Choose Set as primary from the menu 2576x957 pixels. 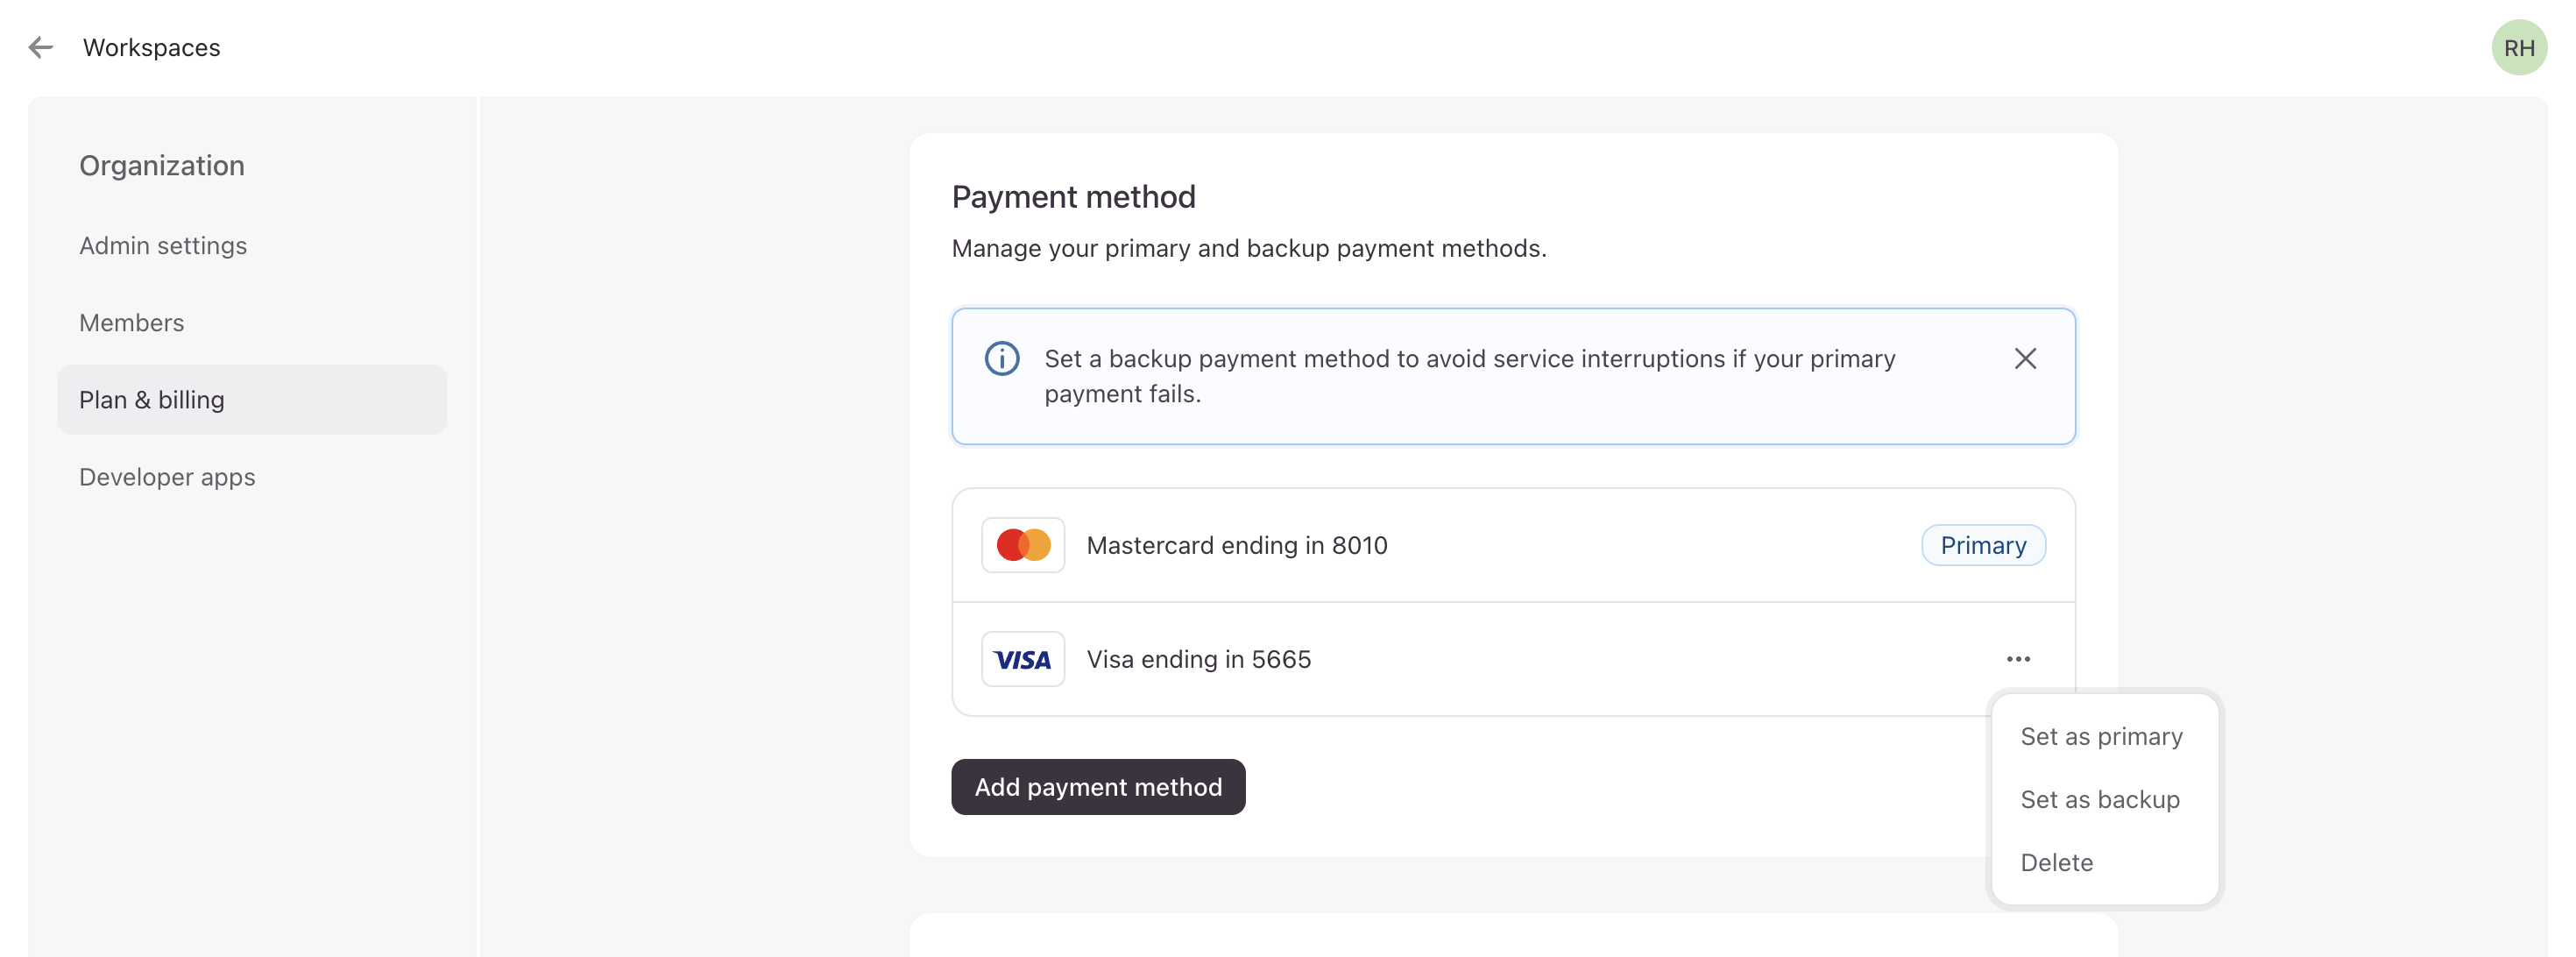tap(2101, 737)
